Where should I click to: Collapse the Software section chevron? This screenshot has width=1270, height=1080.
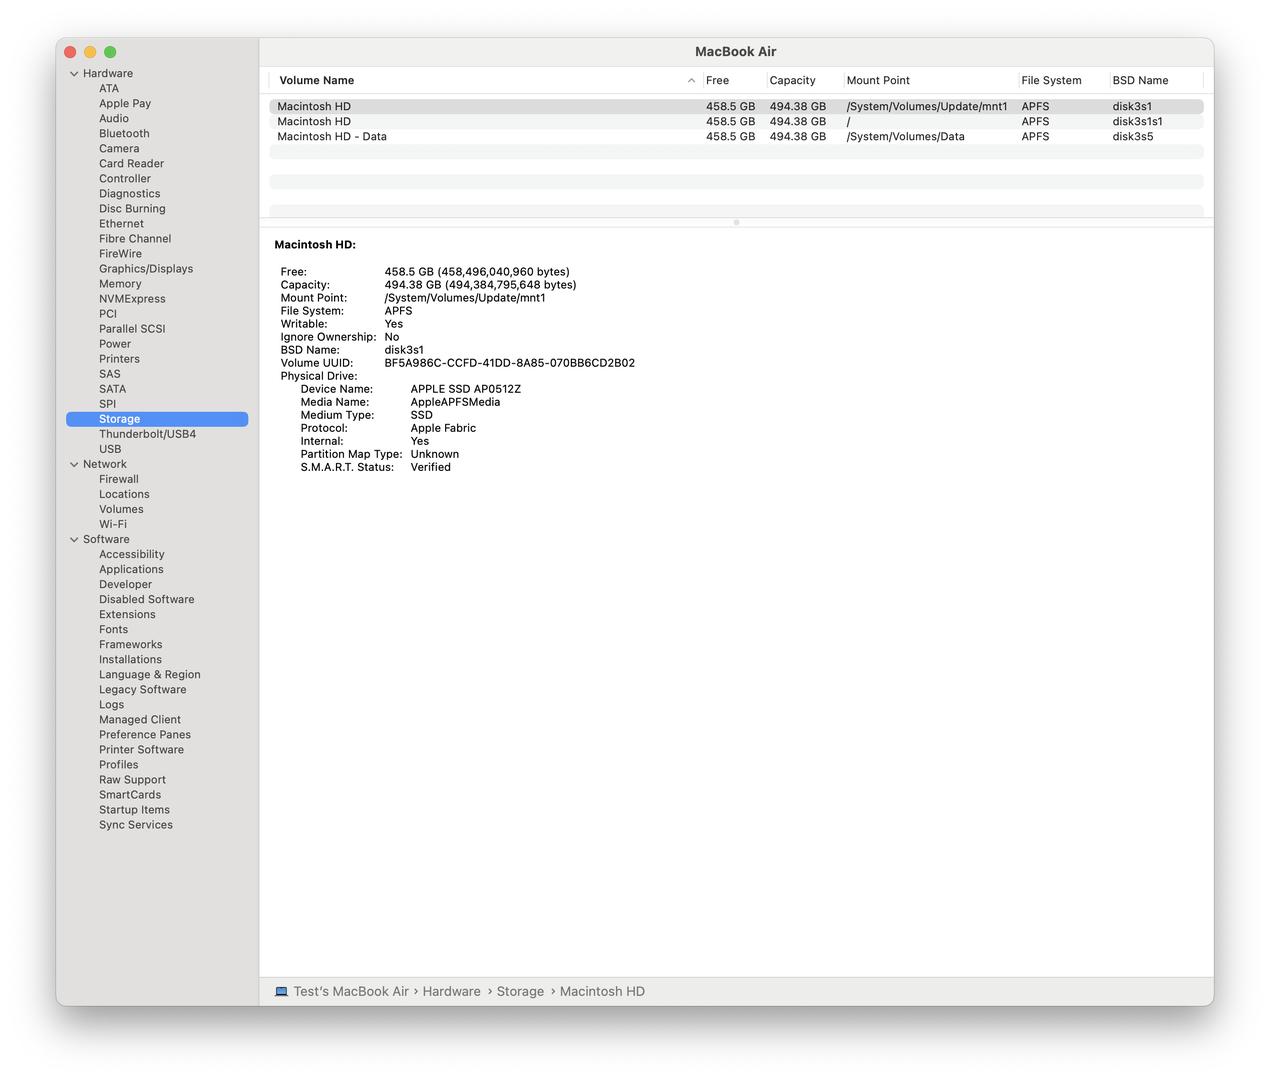74,539
